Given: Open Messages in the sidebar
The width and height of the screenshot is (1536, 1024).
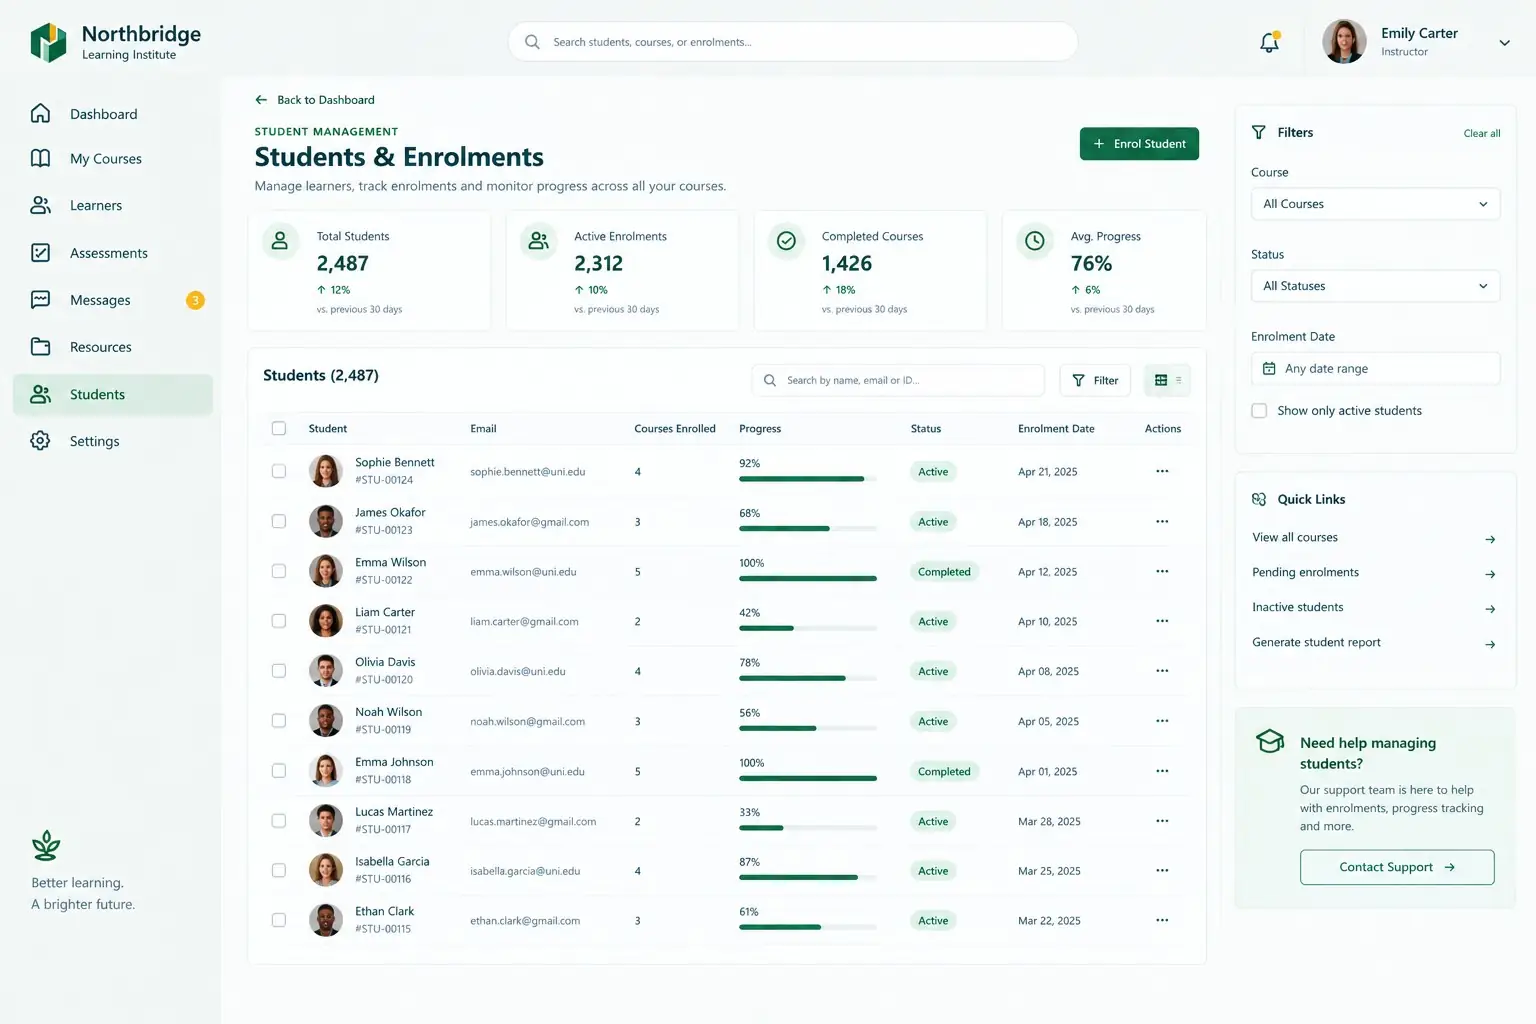Looking at the screenshot, I should [113, 300].
